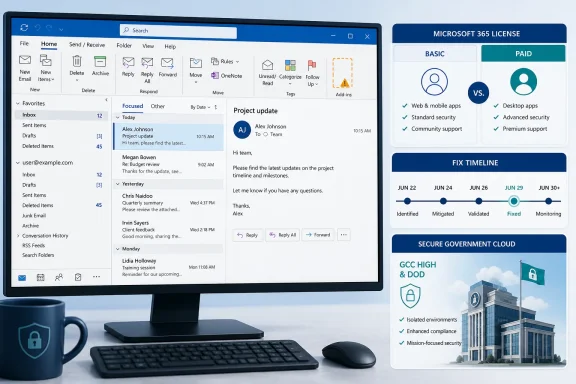Viewport: 576px width, 384px height.
Task: Click the Reply All ribbon icon
Action: pos(147,63)
